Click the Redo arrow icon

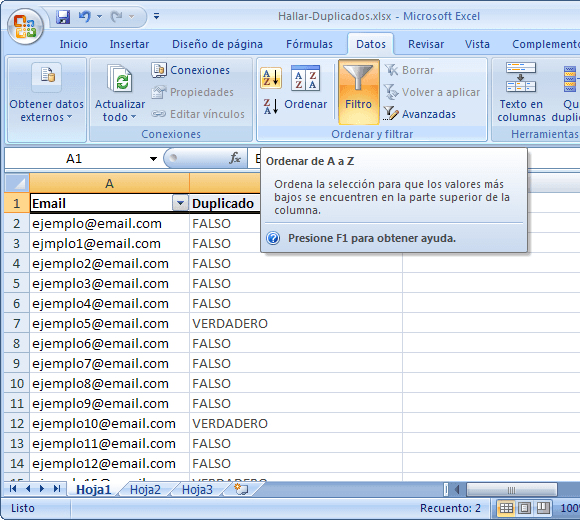coord(117,17)
